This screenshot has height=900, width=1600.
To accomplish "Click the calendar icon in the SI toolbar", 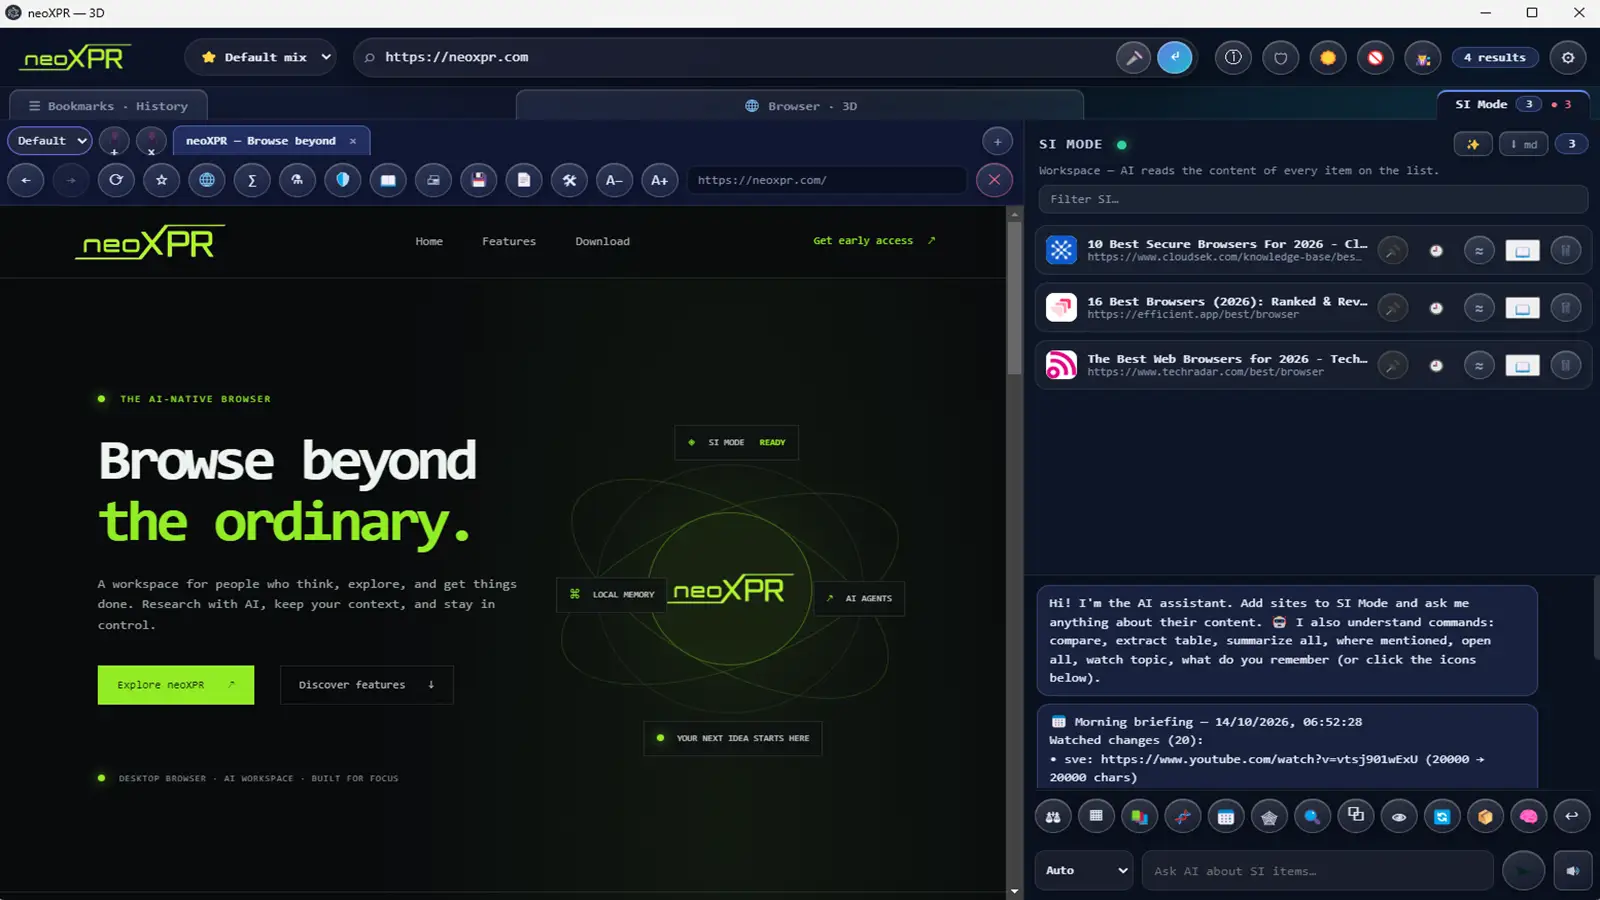I will (x=1226, y=816).
